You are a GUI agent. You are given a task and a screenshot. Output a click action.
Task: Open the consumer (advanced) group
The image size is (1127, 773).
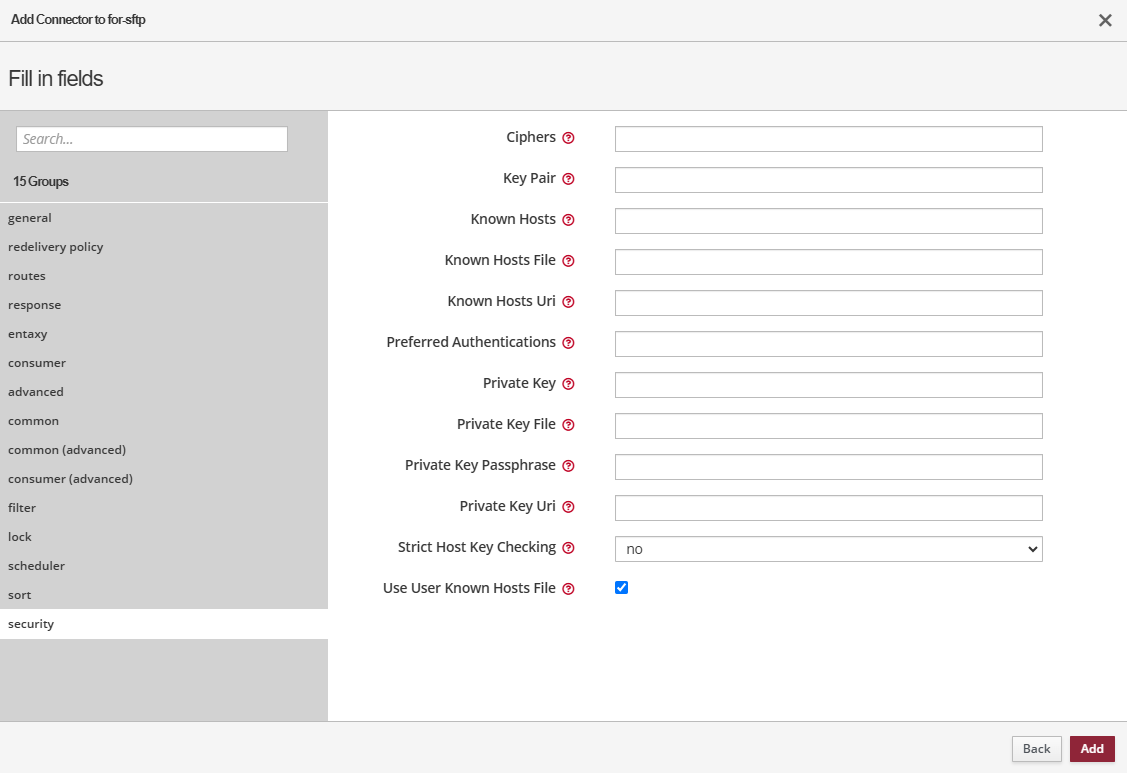70,479
